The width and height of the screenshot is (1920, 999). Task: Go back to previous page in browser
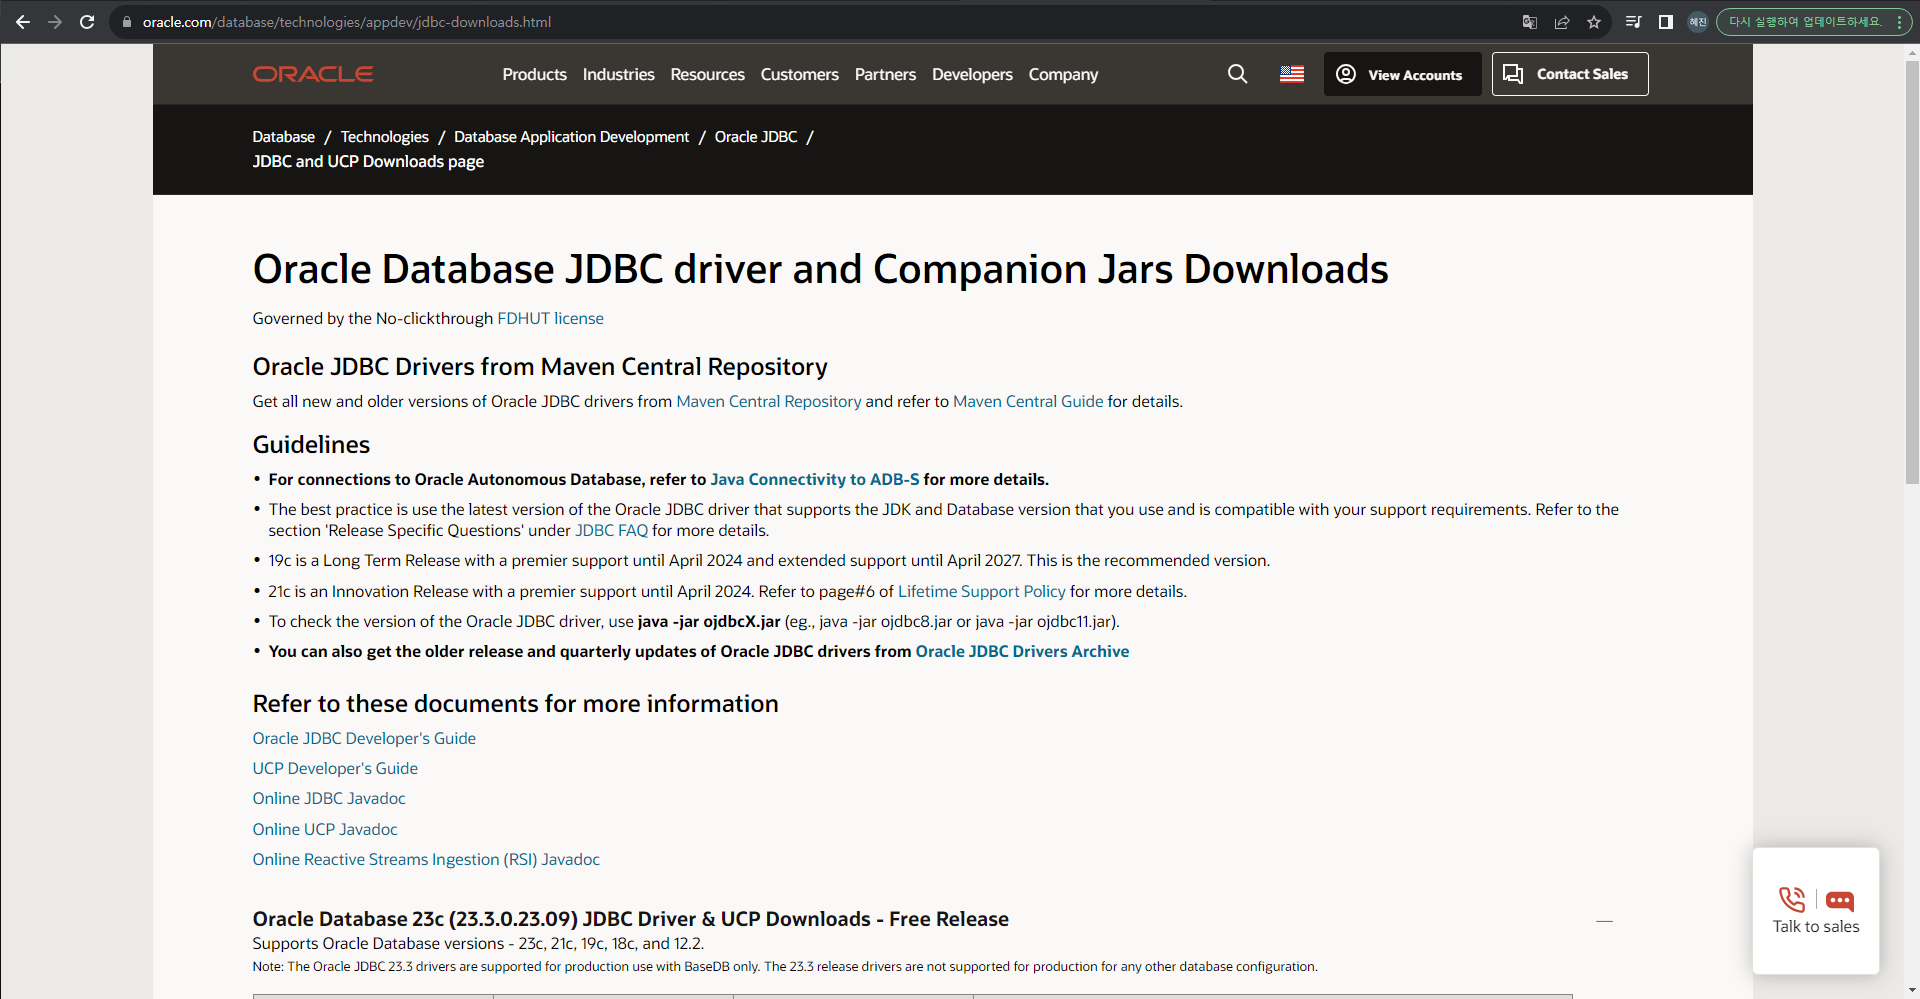click(x=22, y=22)
